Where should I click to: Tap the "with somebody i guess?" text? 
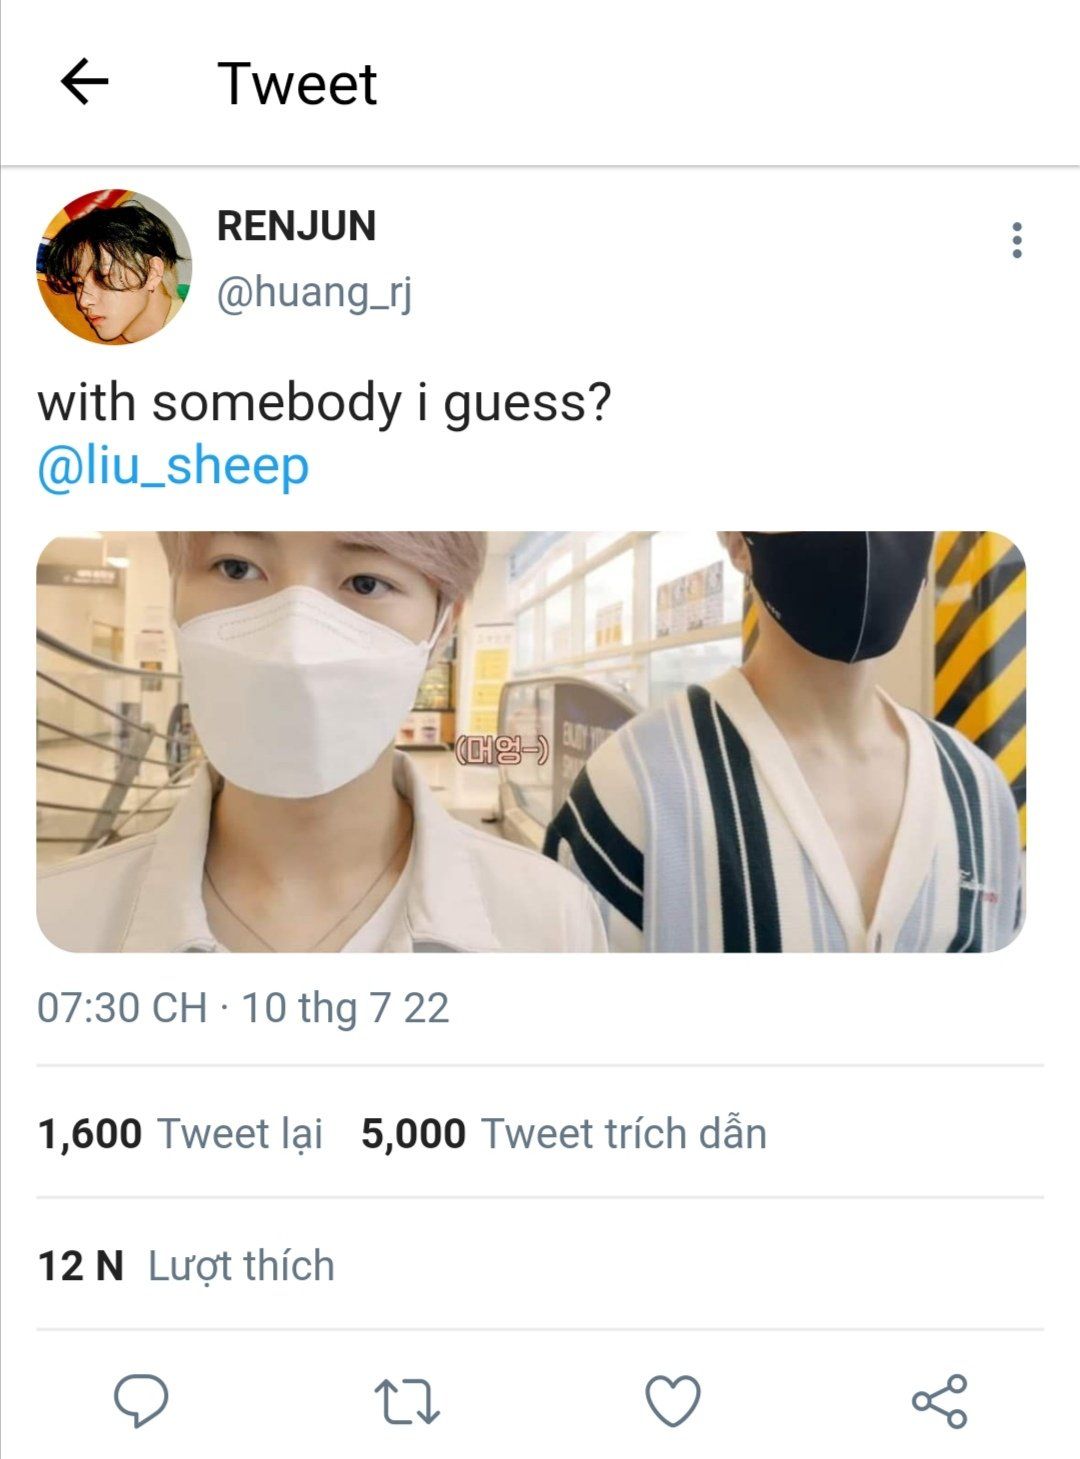[x=324, y=402]
